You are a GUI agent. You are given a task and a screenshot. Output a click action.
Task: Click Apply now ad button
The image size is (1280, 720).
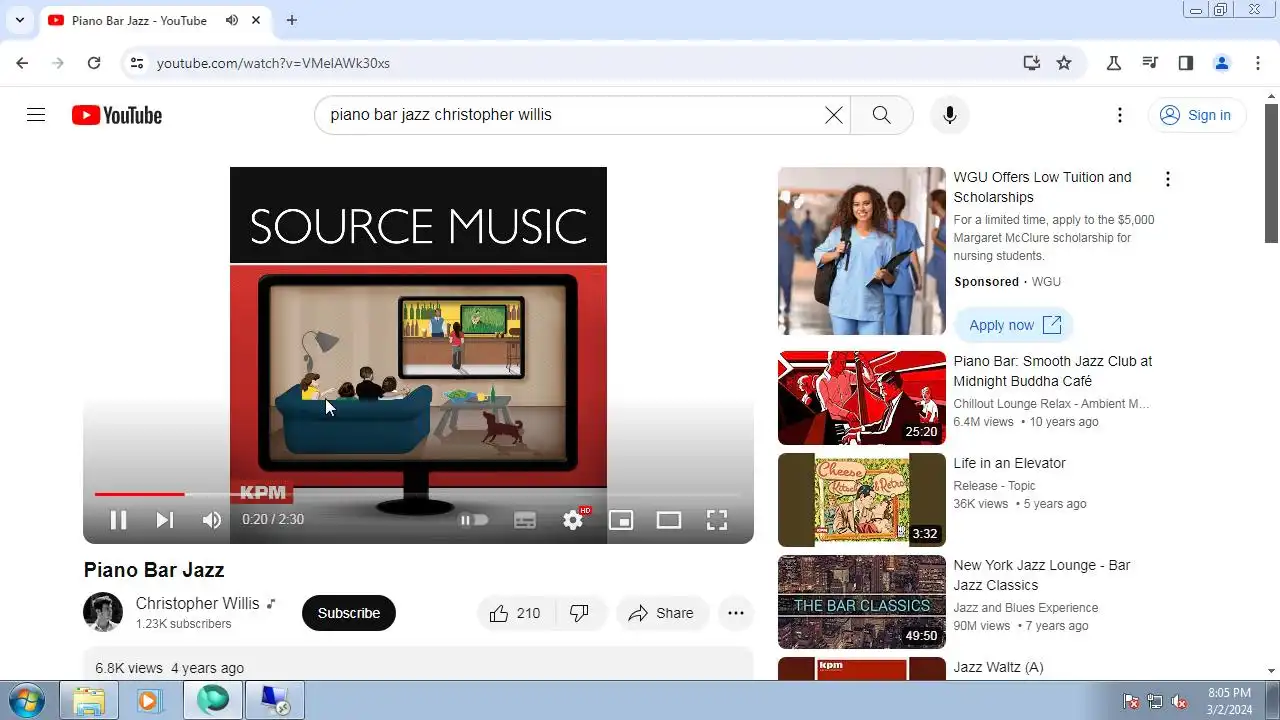pos(1014,325)
